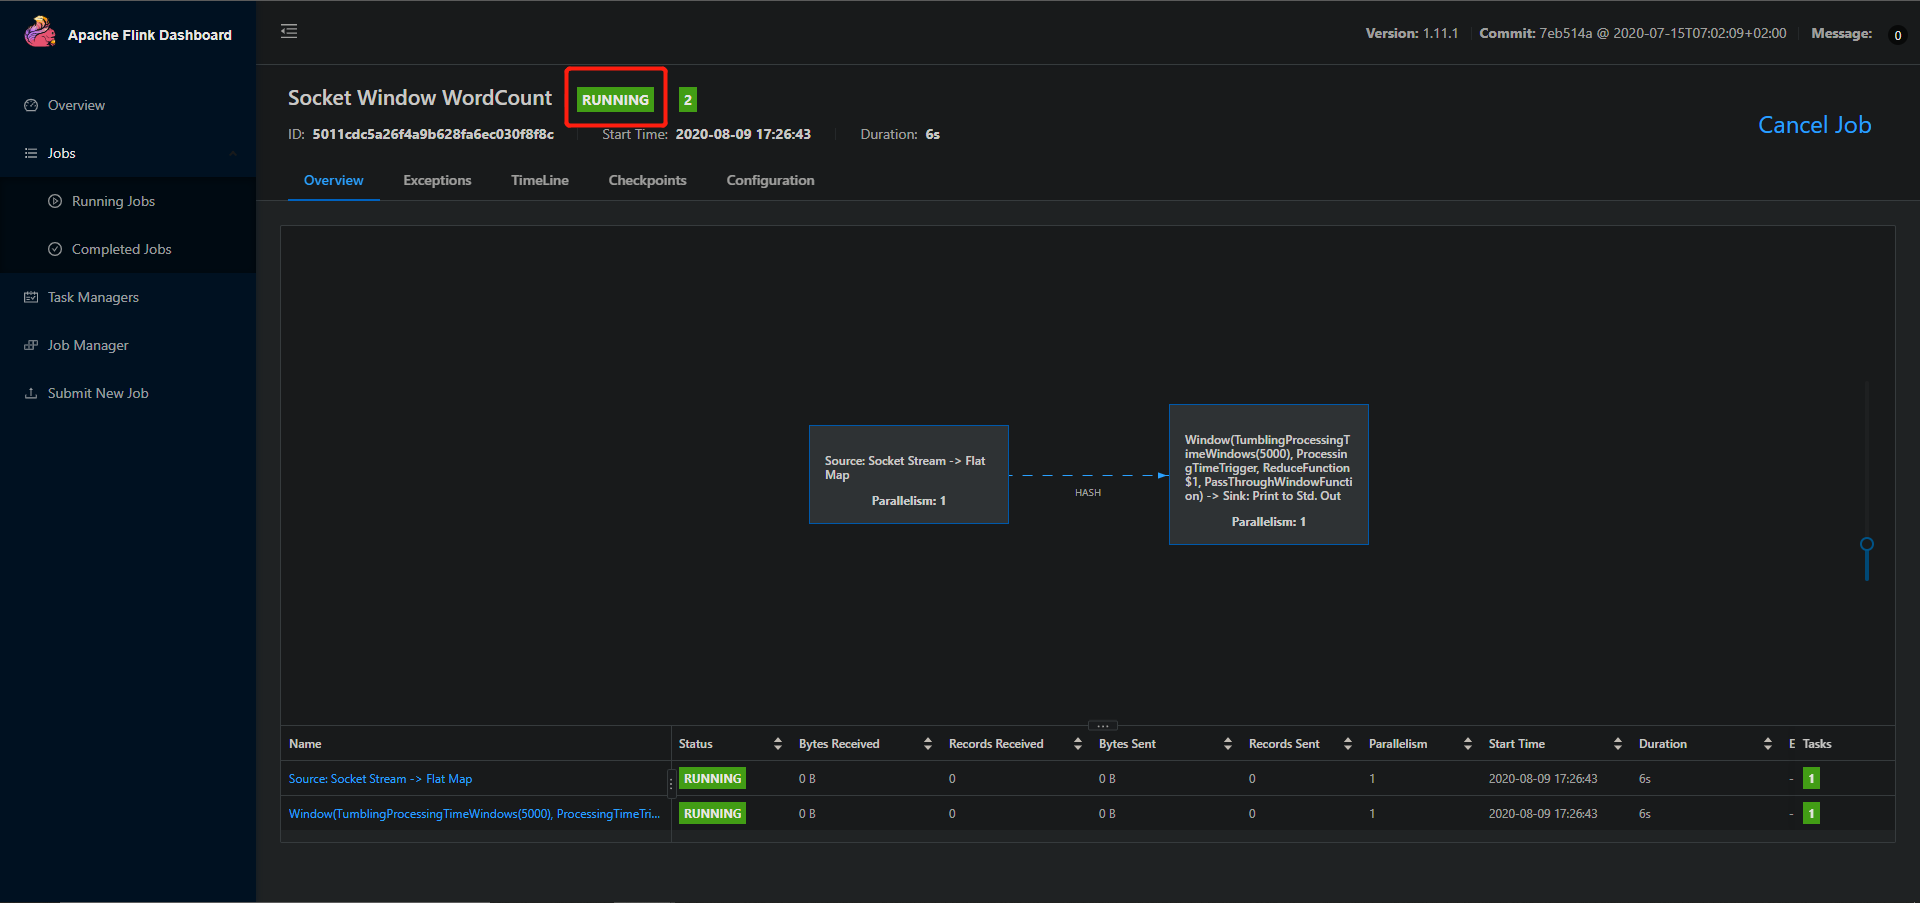The height and width of the screenshot is (903, 1920).
Task: Click the Running Jobs play-circle icon
Action: 55,201
